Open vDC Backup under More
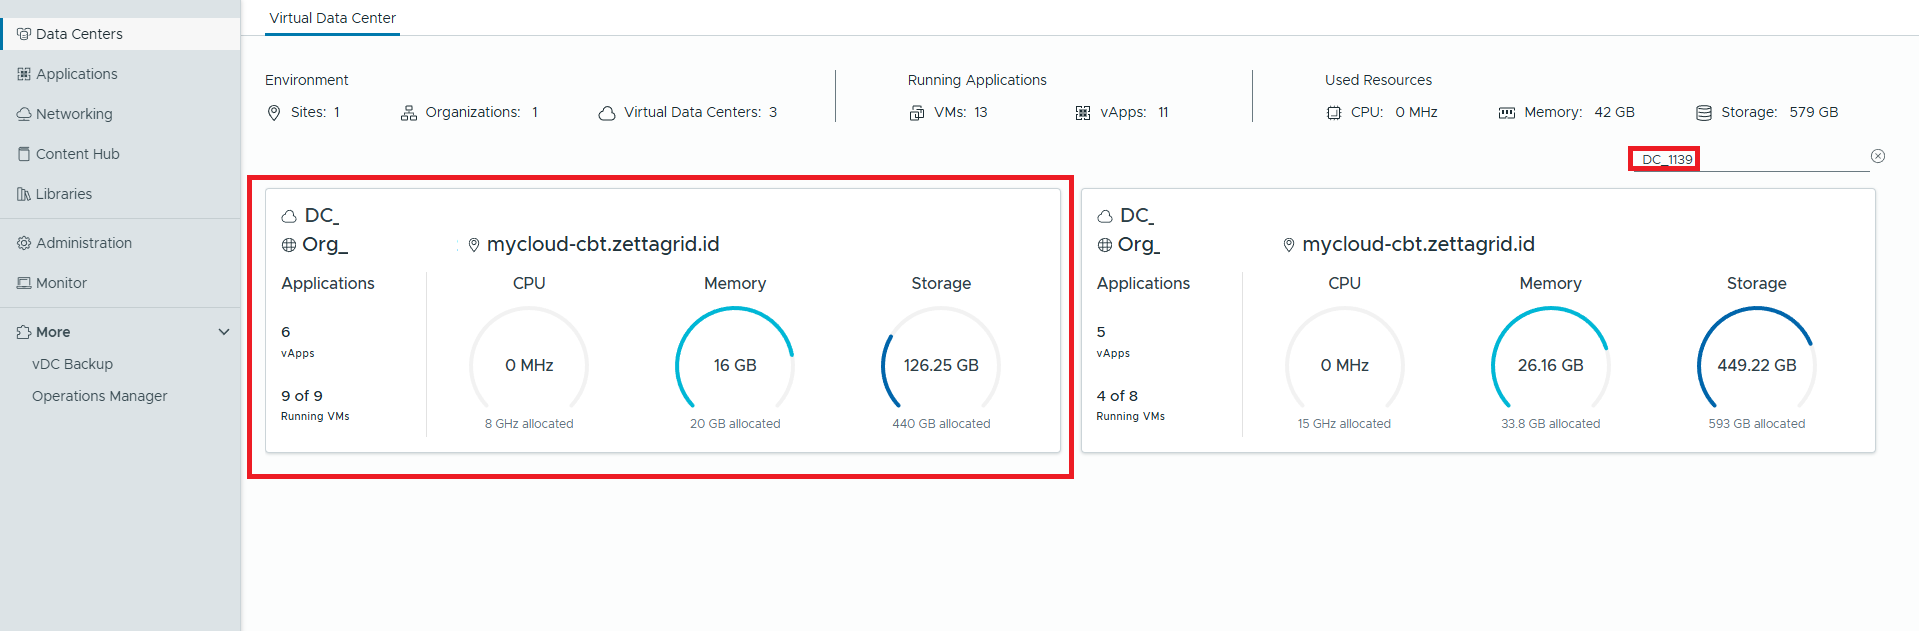The width and height of the screenshot is (1919, 631). click(72, 364)
